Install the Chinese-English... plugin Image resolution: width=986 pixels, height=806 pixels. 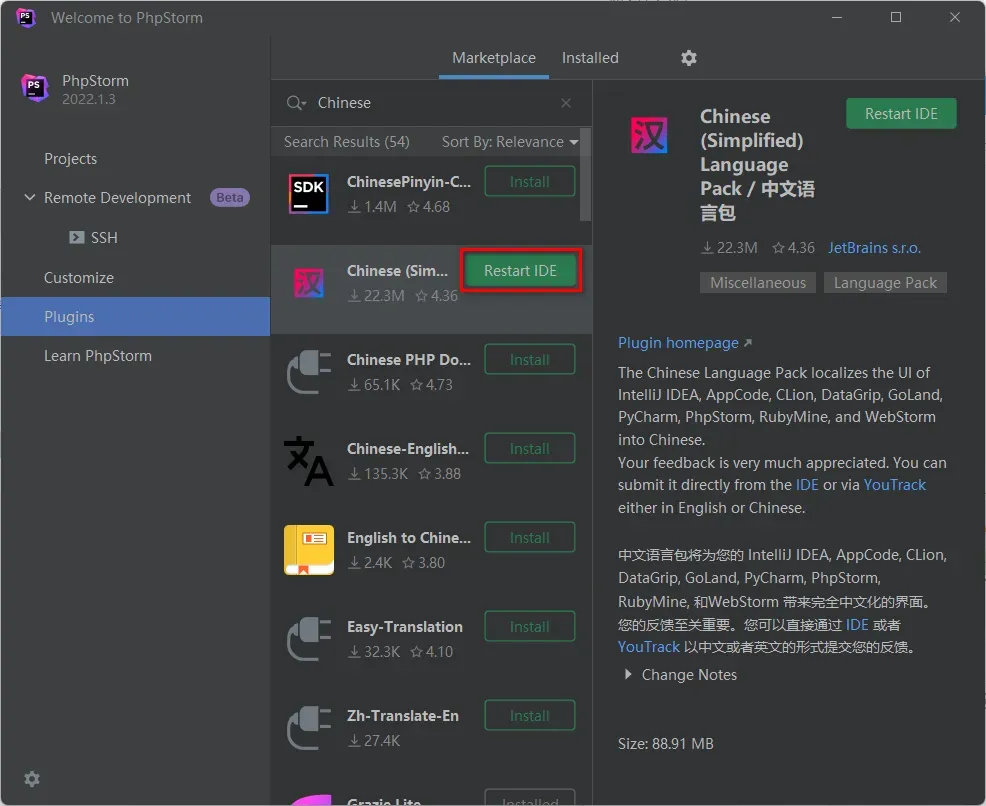pyautogui.click(x=529, y=448)
